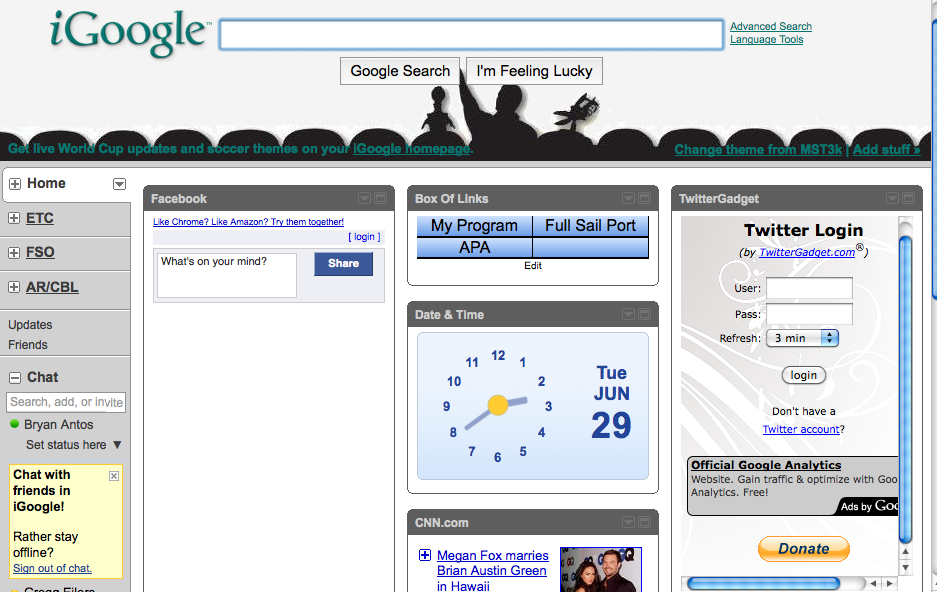The image size is (937, 592).
Task: Expand the FSO tab plus icon
Action: coord(14,253)
